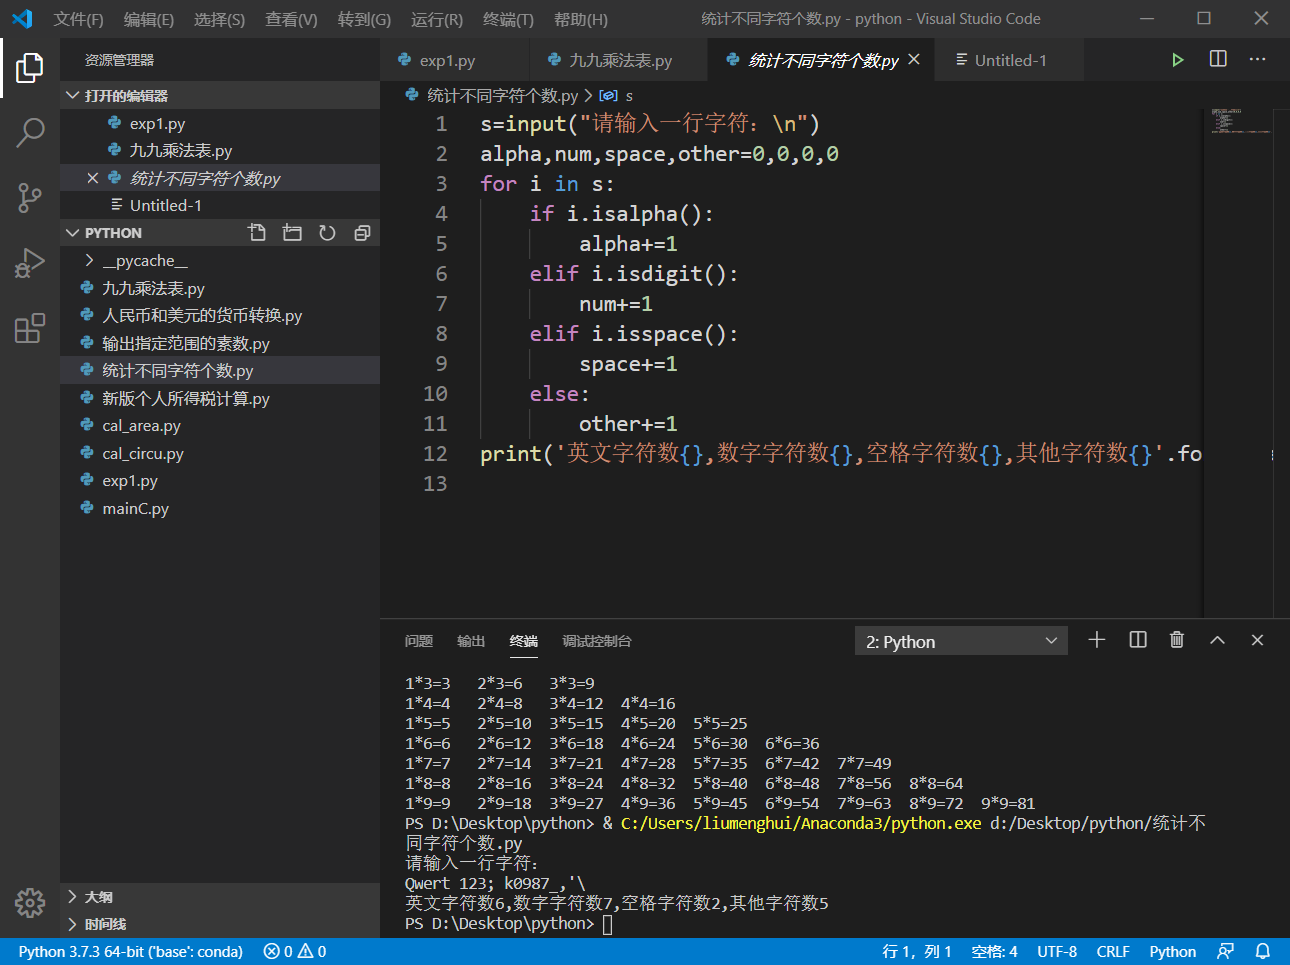Viewport: 1290px width, 965px height.
Task: Open the 查看(V) menu
Action: pos(291,19)
